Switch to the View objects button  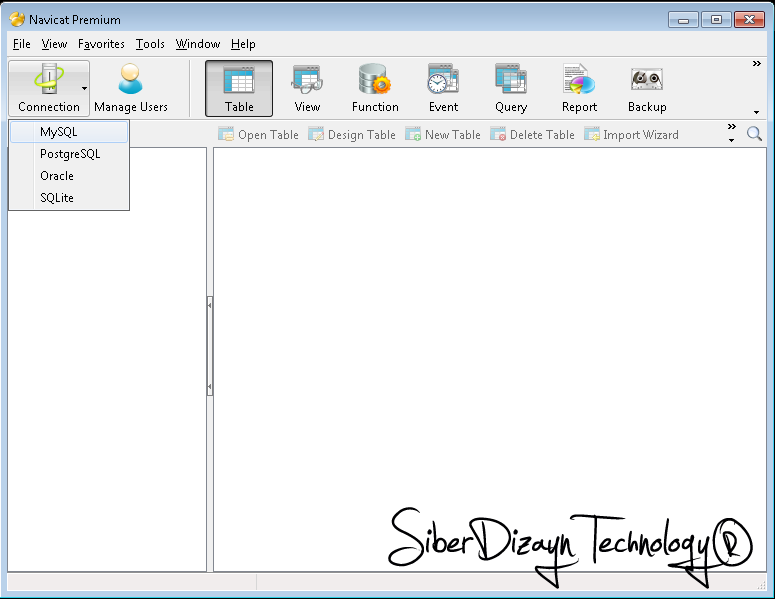pyautogui.click(x=307, y=88)
